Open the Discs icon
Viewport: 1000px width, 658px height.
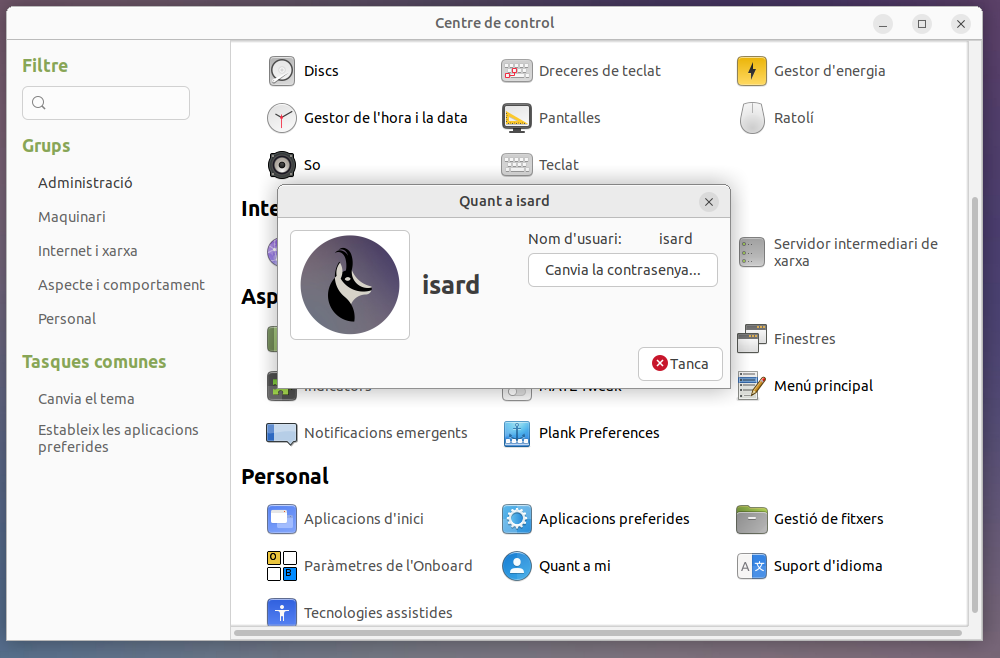coord(282,71)
